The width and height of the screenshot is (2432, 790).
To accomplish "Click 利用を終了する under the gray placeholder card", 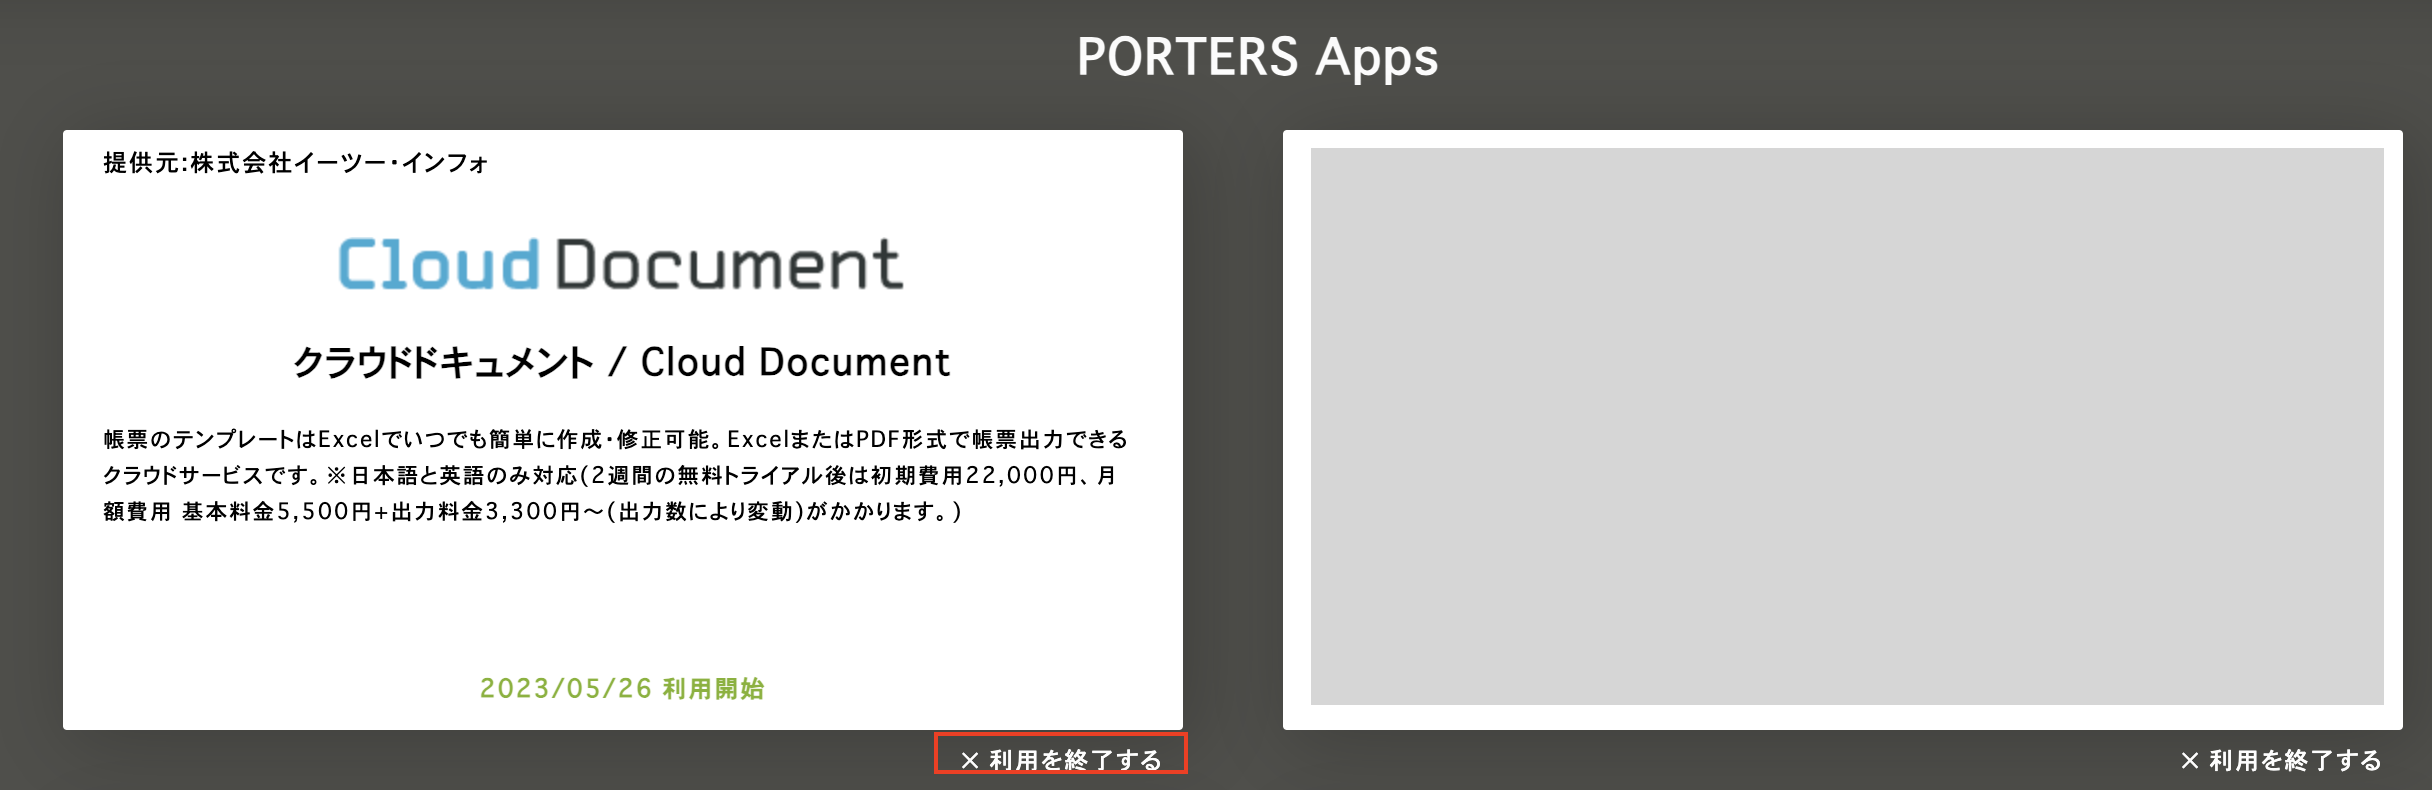I will (x=2281, y=760).
